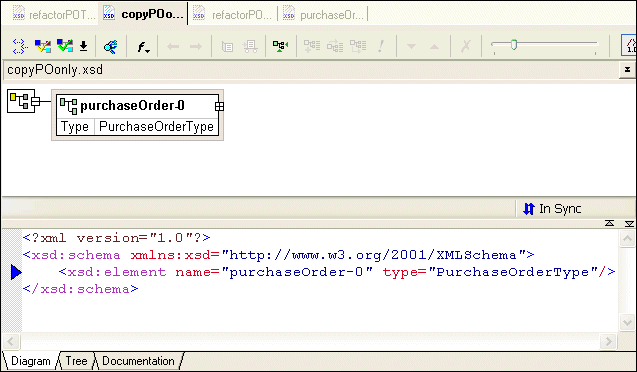This screenshot has height=372, width=637.
Task: Click the grayed move-down triangle icon
Action: click(x=412, y=47)
